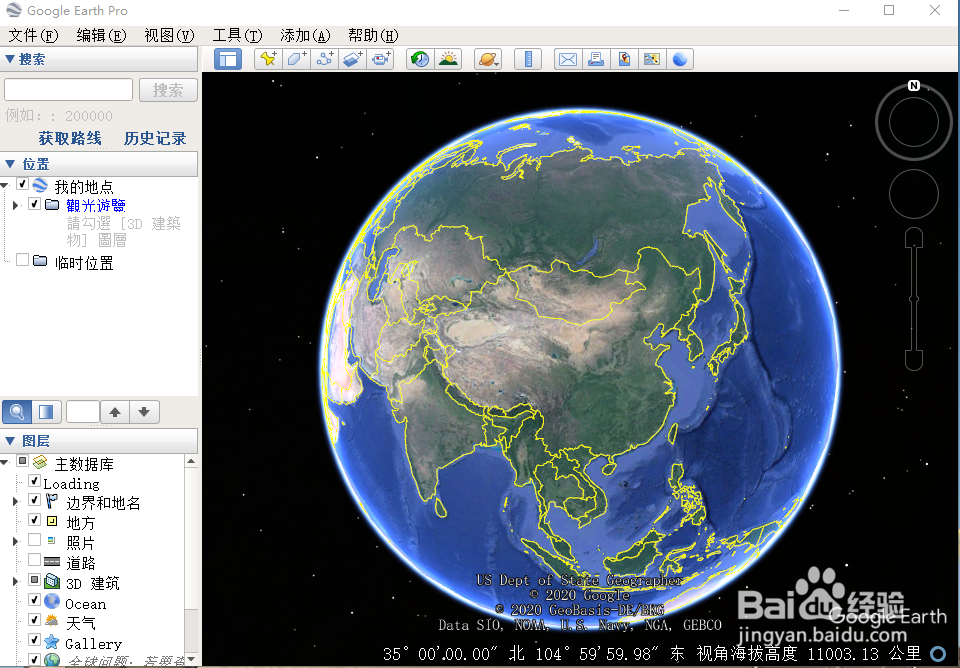Toggle the sidebar visibility button

click(228, 59)
